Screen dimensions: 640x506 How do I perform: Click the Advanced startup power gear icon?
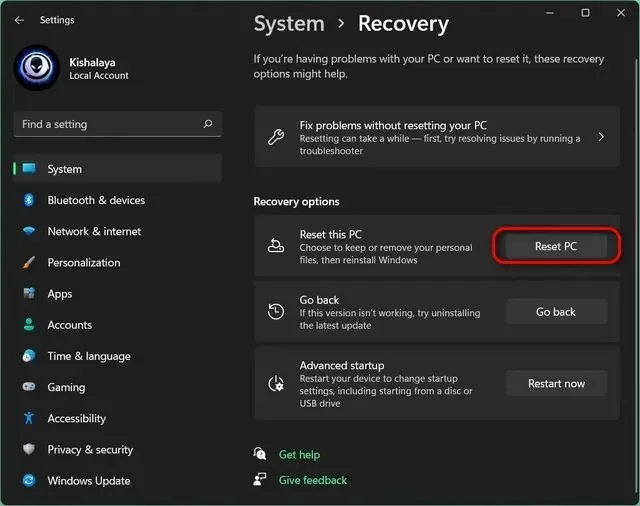[276, 384]
